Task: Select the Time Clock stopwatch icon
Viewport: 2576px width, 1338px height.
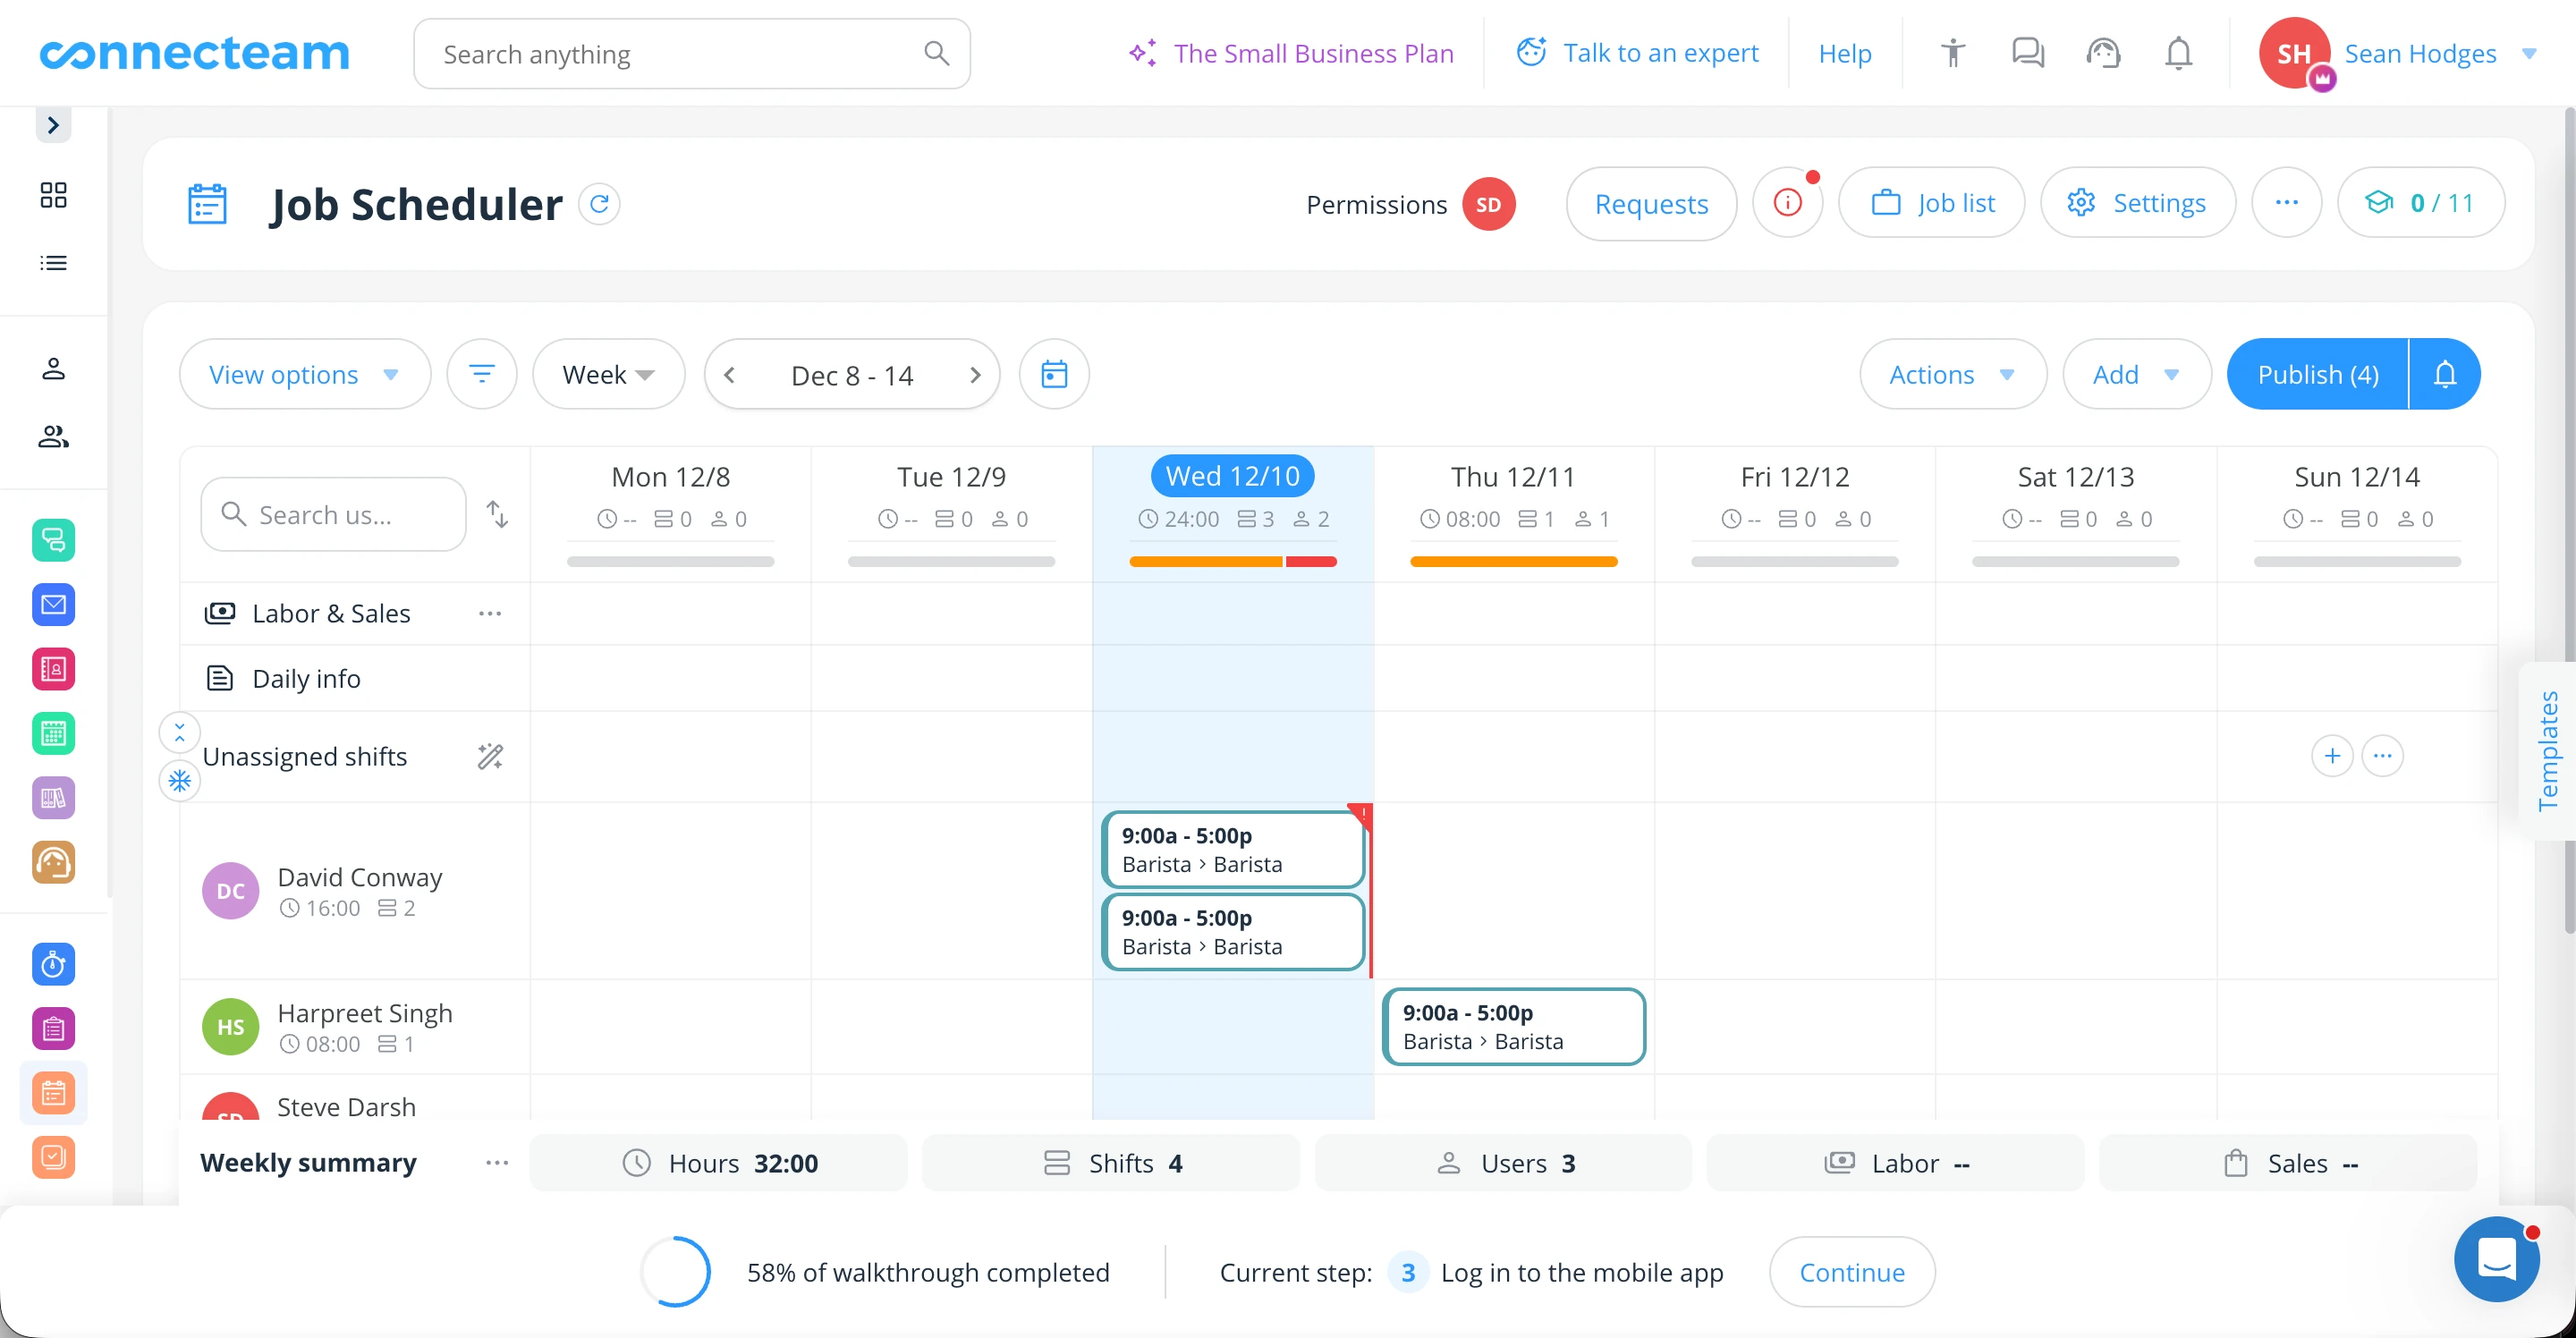Action: 53,964
